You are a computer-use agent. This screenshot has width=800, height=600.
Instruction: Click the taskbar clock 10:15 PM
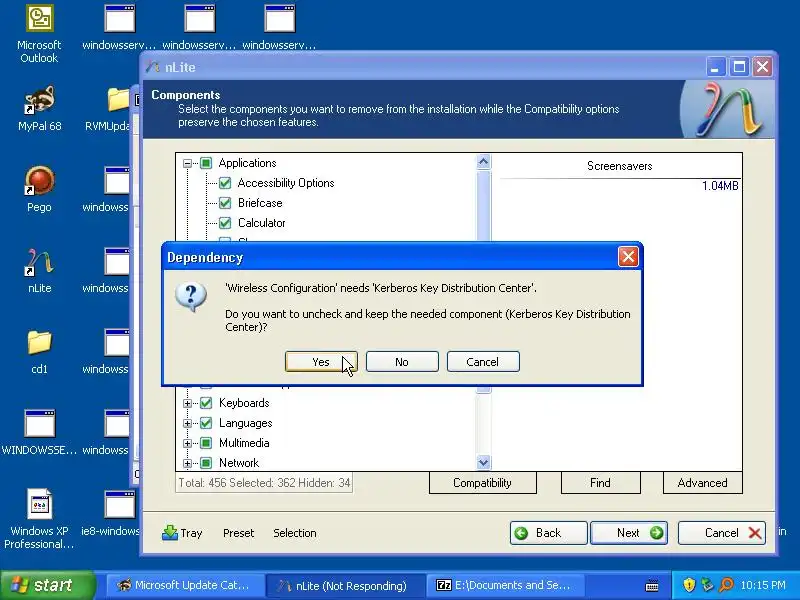coord(763,585)
